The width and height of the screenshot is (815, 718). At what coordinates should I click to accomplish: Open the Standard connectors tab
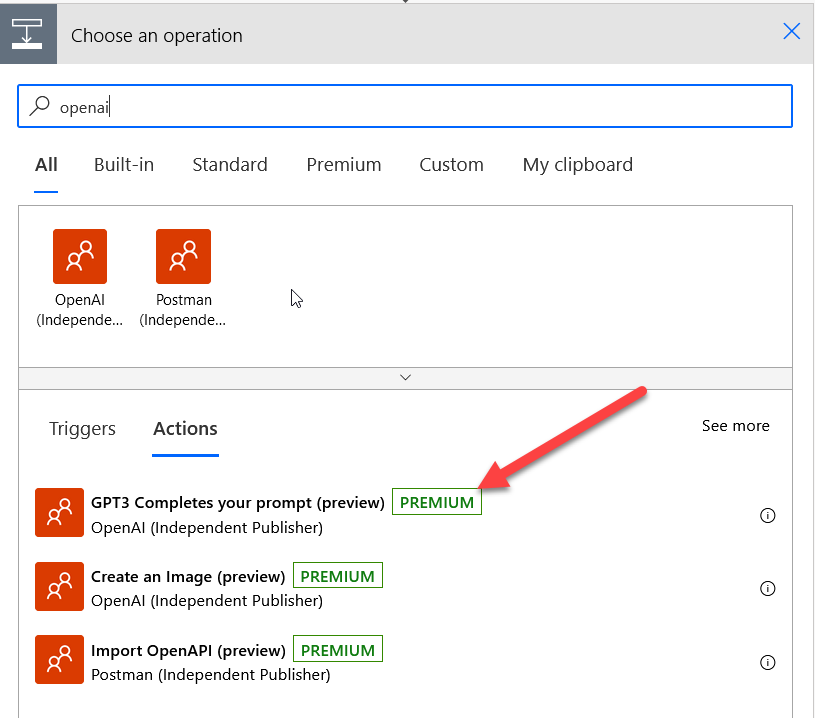[x=230, y=165]
